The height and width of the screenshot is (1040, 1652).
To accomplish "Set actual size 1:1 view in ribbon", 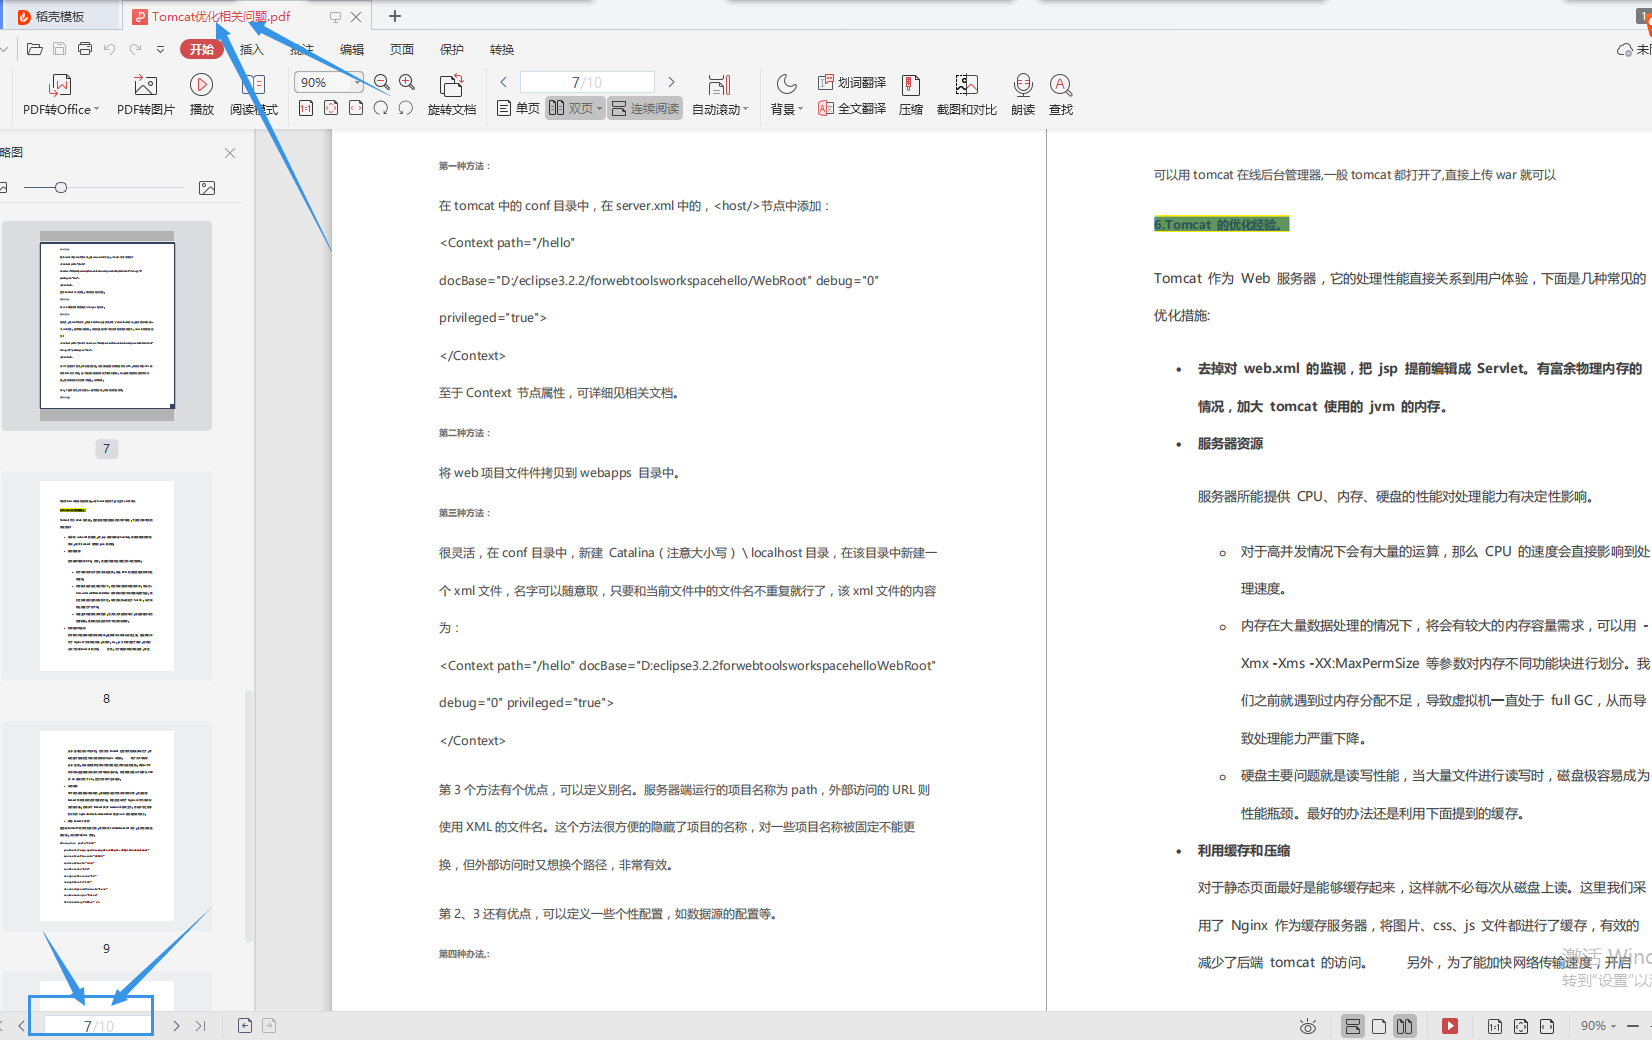I will (x=306, y=108).
